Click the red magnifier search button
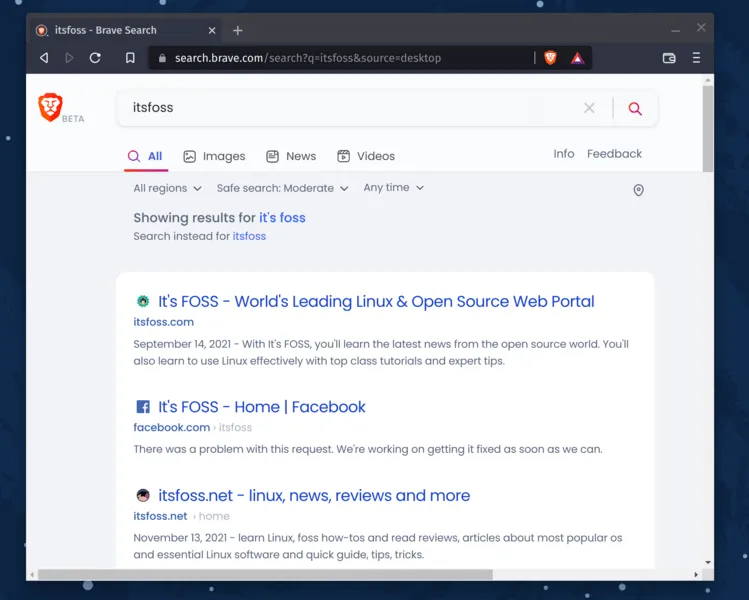 coord(635,108)
